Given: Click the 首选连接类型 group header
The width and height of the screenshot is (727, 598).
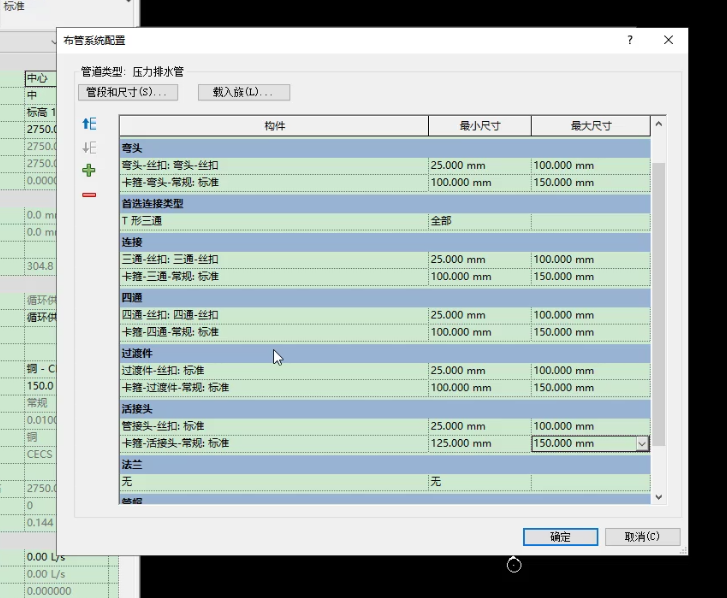Looking at the screenshot, I should [385, 204].
